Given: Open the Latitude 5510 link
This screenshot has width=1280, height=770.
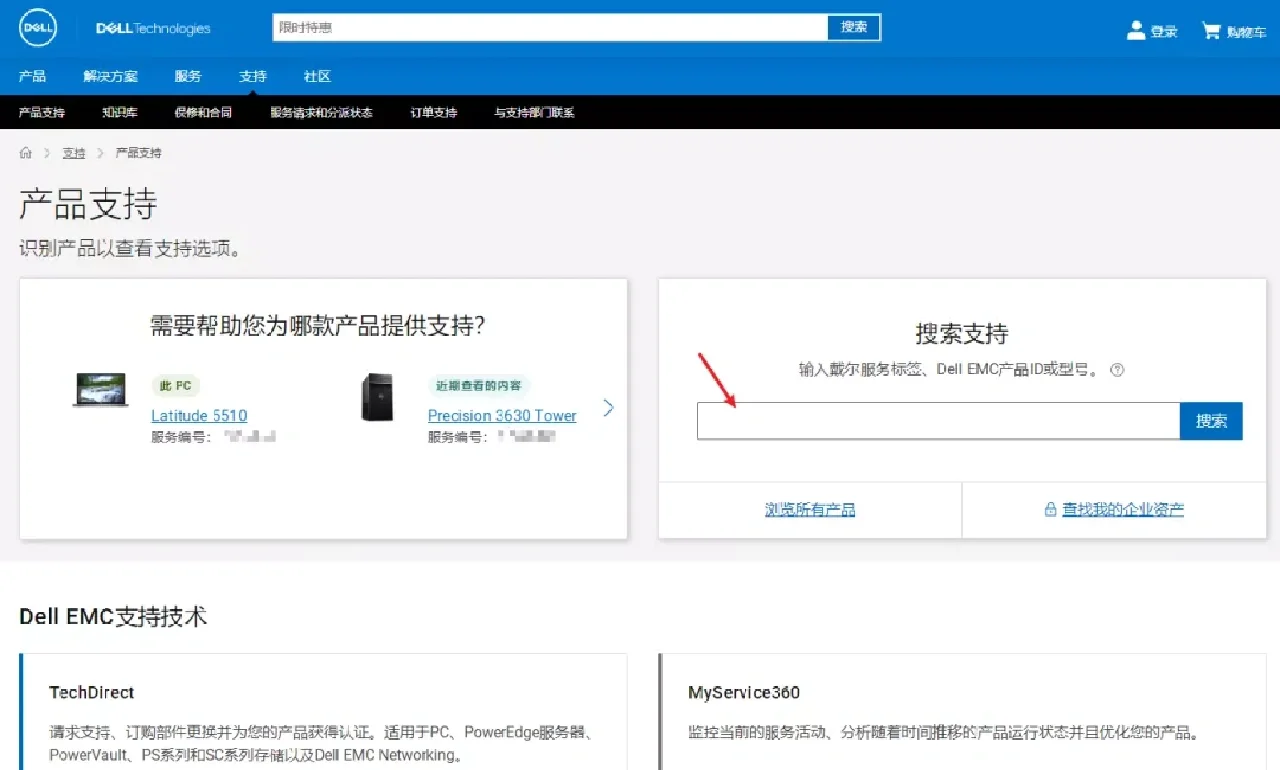Looking at the screenshot, I should (x=199, y=416).
